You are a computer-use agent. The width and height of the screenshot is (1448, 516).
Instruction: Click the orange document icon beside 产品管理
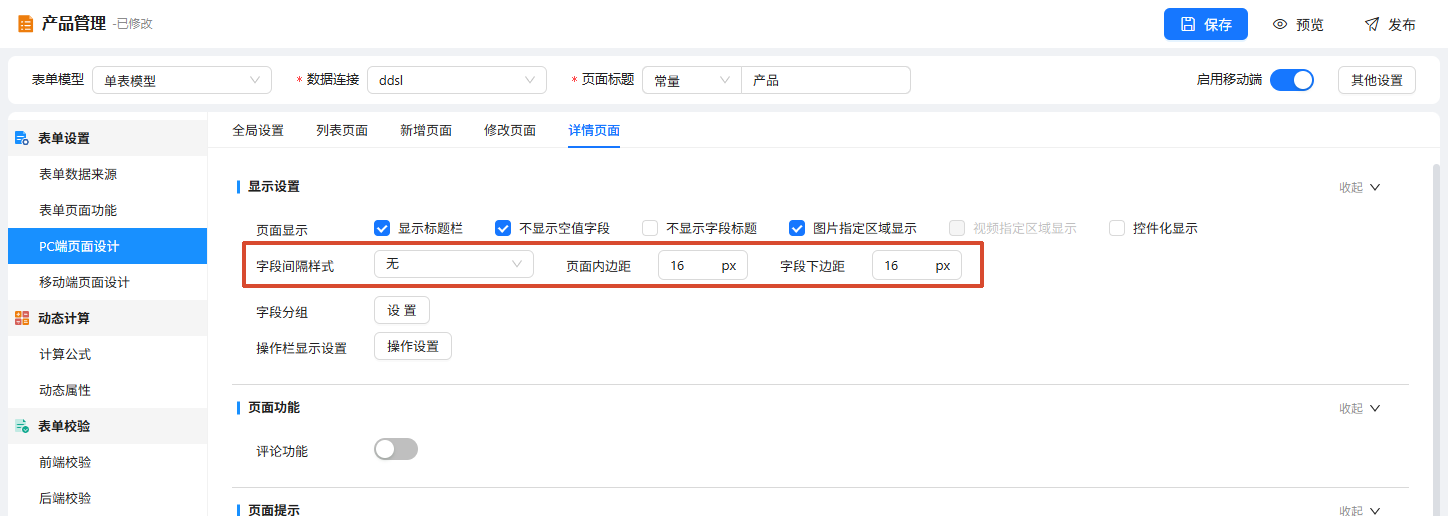pyautogui.click(x=25, y=24)
